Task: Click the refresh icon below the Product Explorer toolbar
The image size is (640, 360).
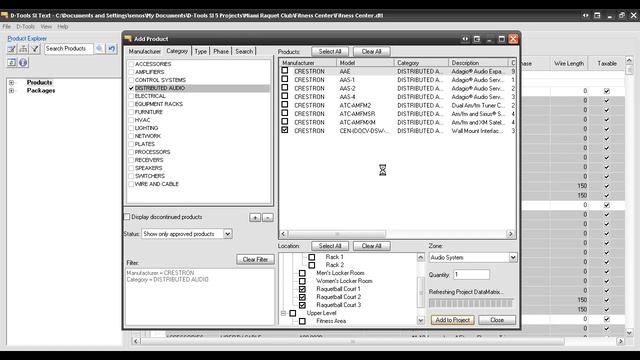Action: [x=11, y=62]
